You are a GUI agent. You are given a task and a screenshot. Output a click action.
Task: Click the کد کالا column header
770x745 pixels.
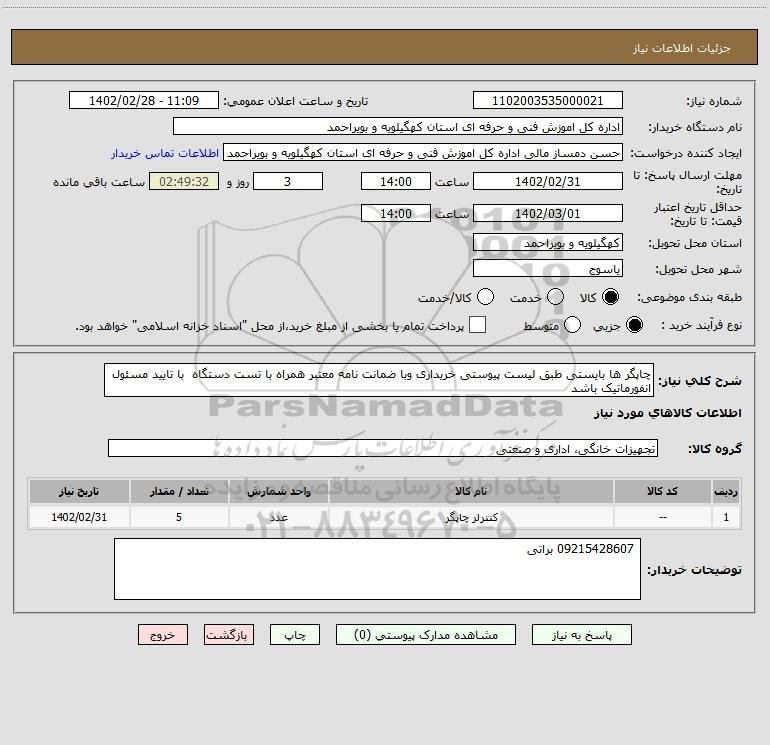(x=662, y=491)
